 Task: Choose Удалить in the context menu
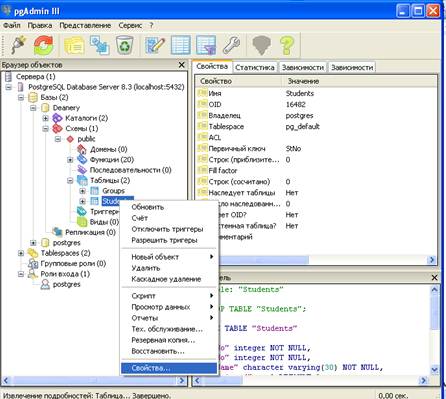[169, 268]
